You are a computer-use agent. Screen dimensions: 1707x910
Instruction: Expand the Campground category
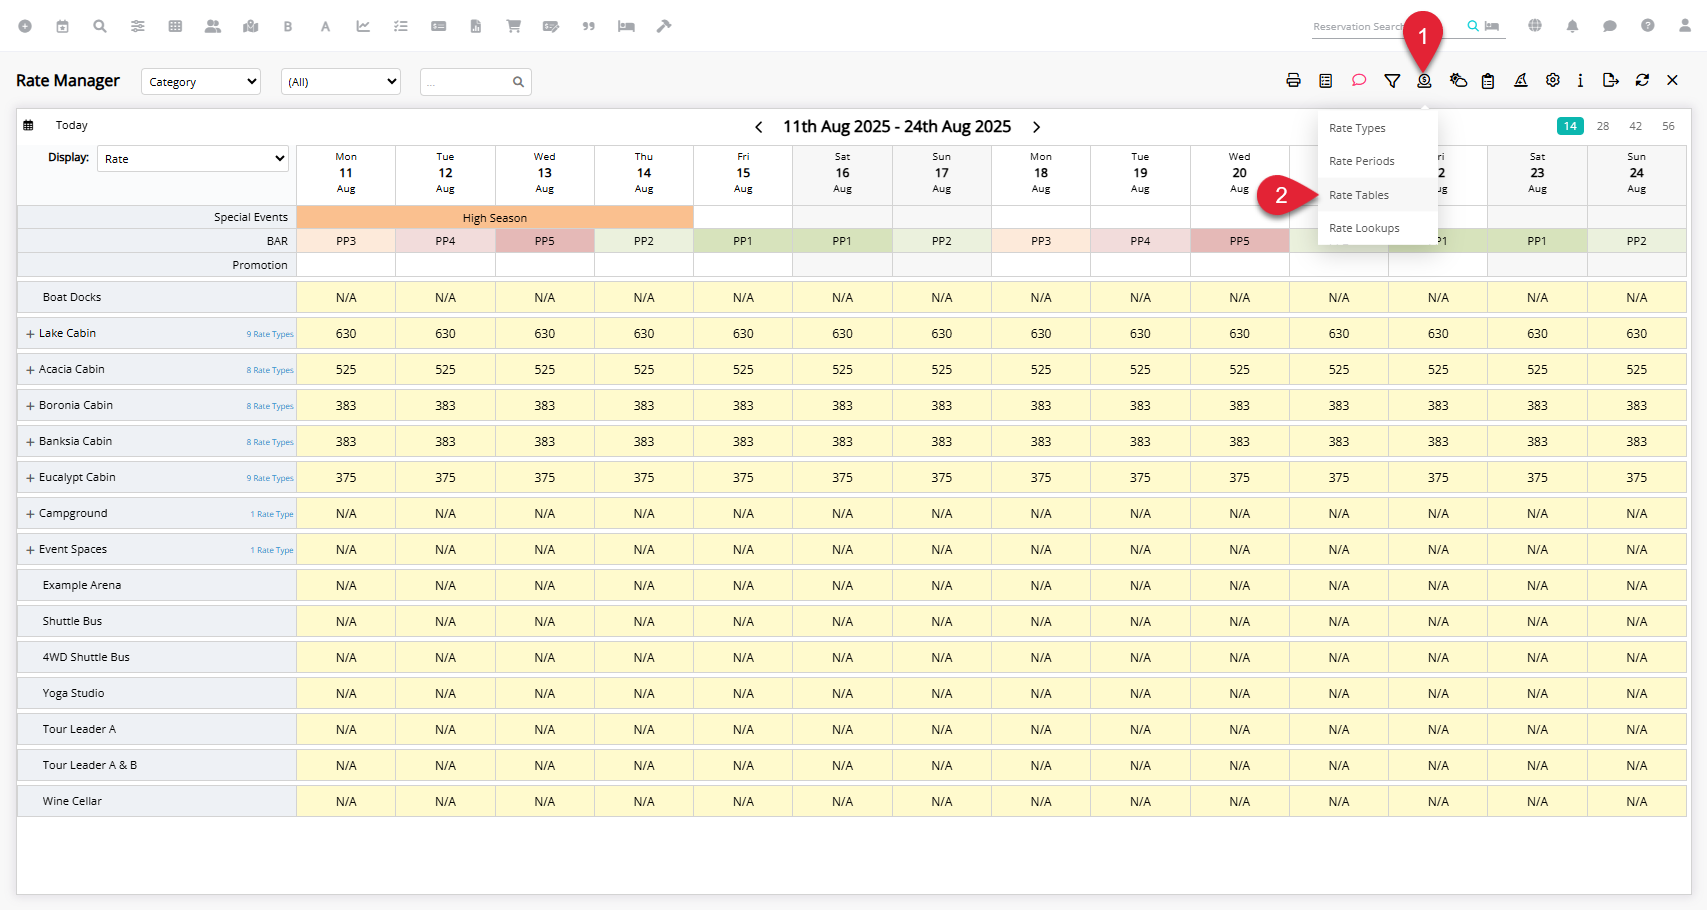click(30, 514)
